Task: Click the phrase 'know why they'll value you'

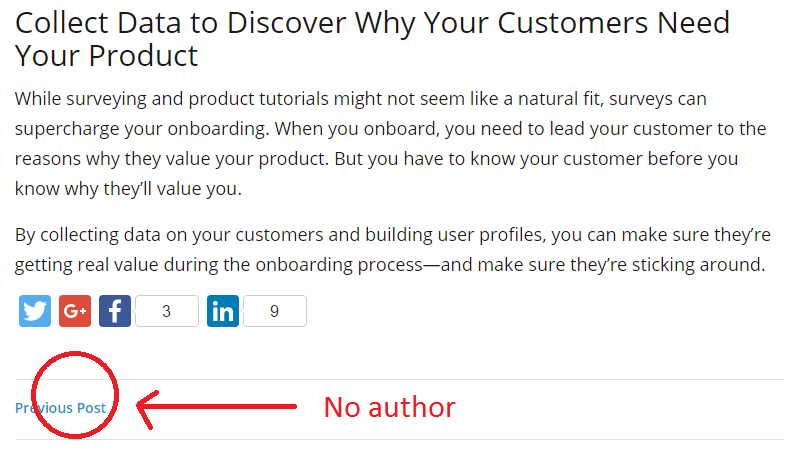Action: tap(128, 189)
